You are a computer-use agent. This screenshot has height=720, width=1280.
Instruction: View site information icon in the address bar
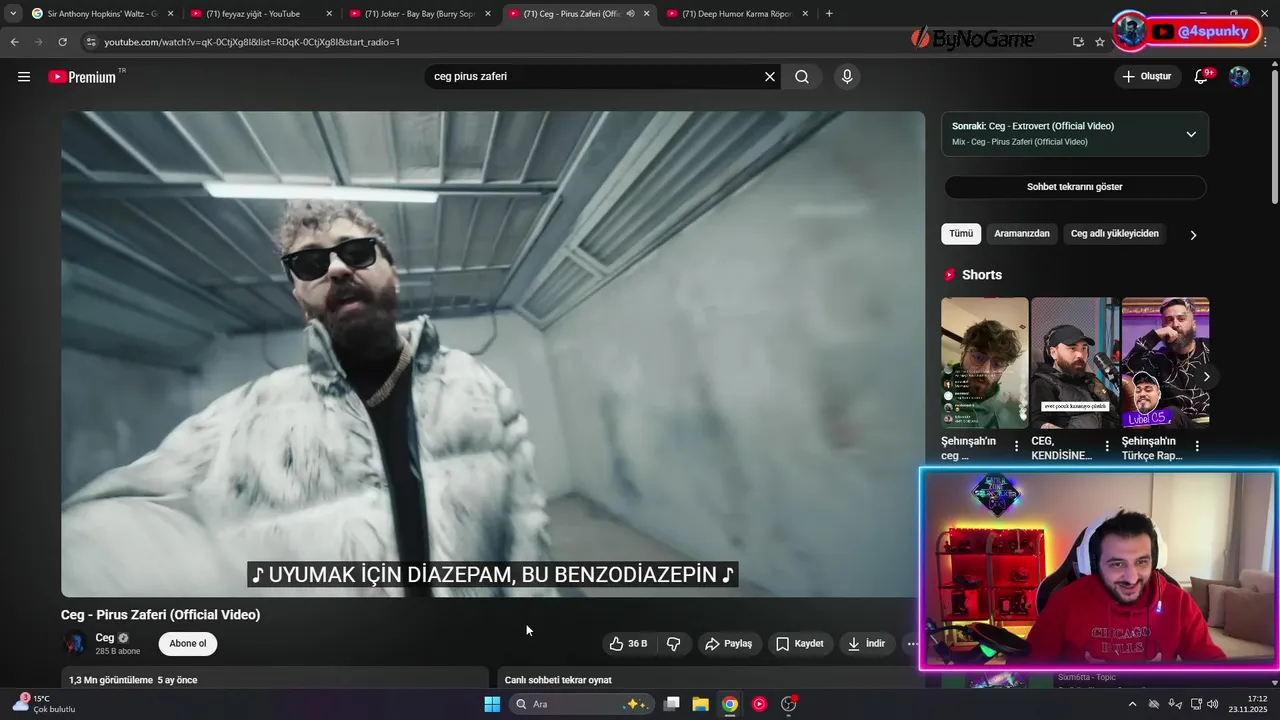[91, 42]
